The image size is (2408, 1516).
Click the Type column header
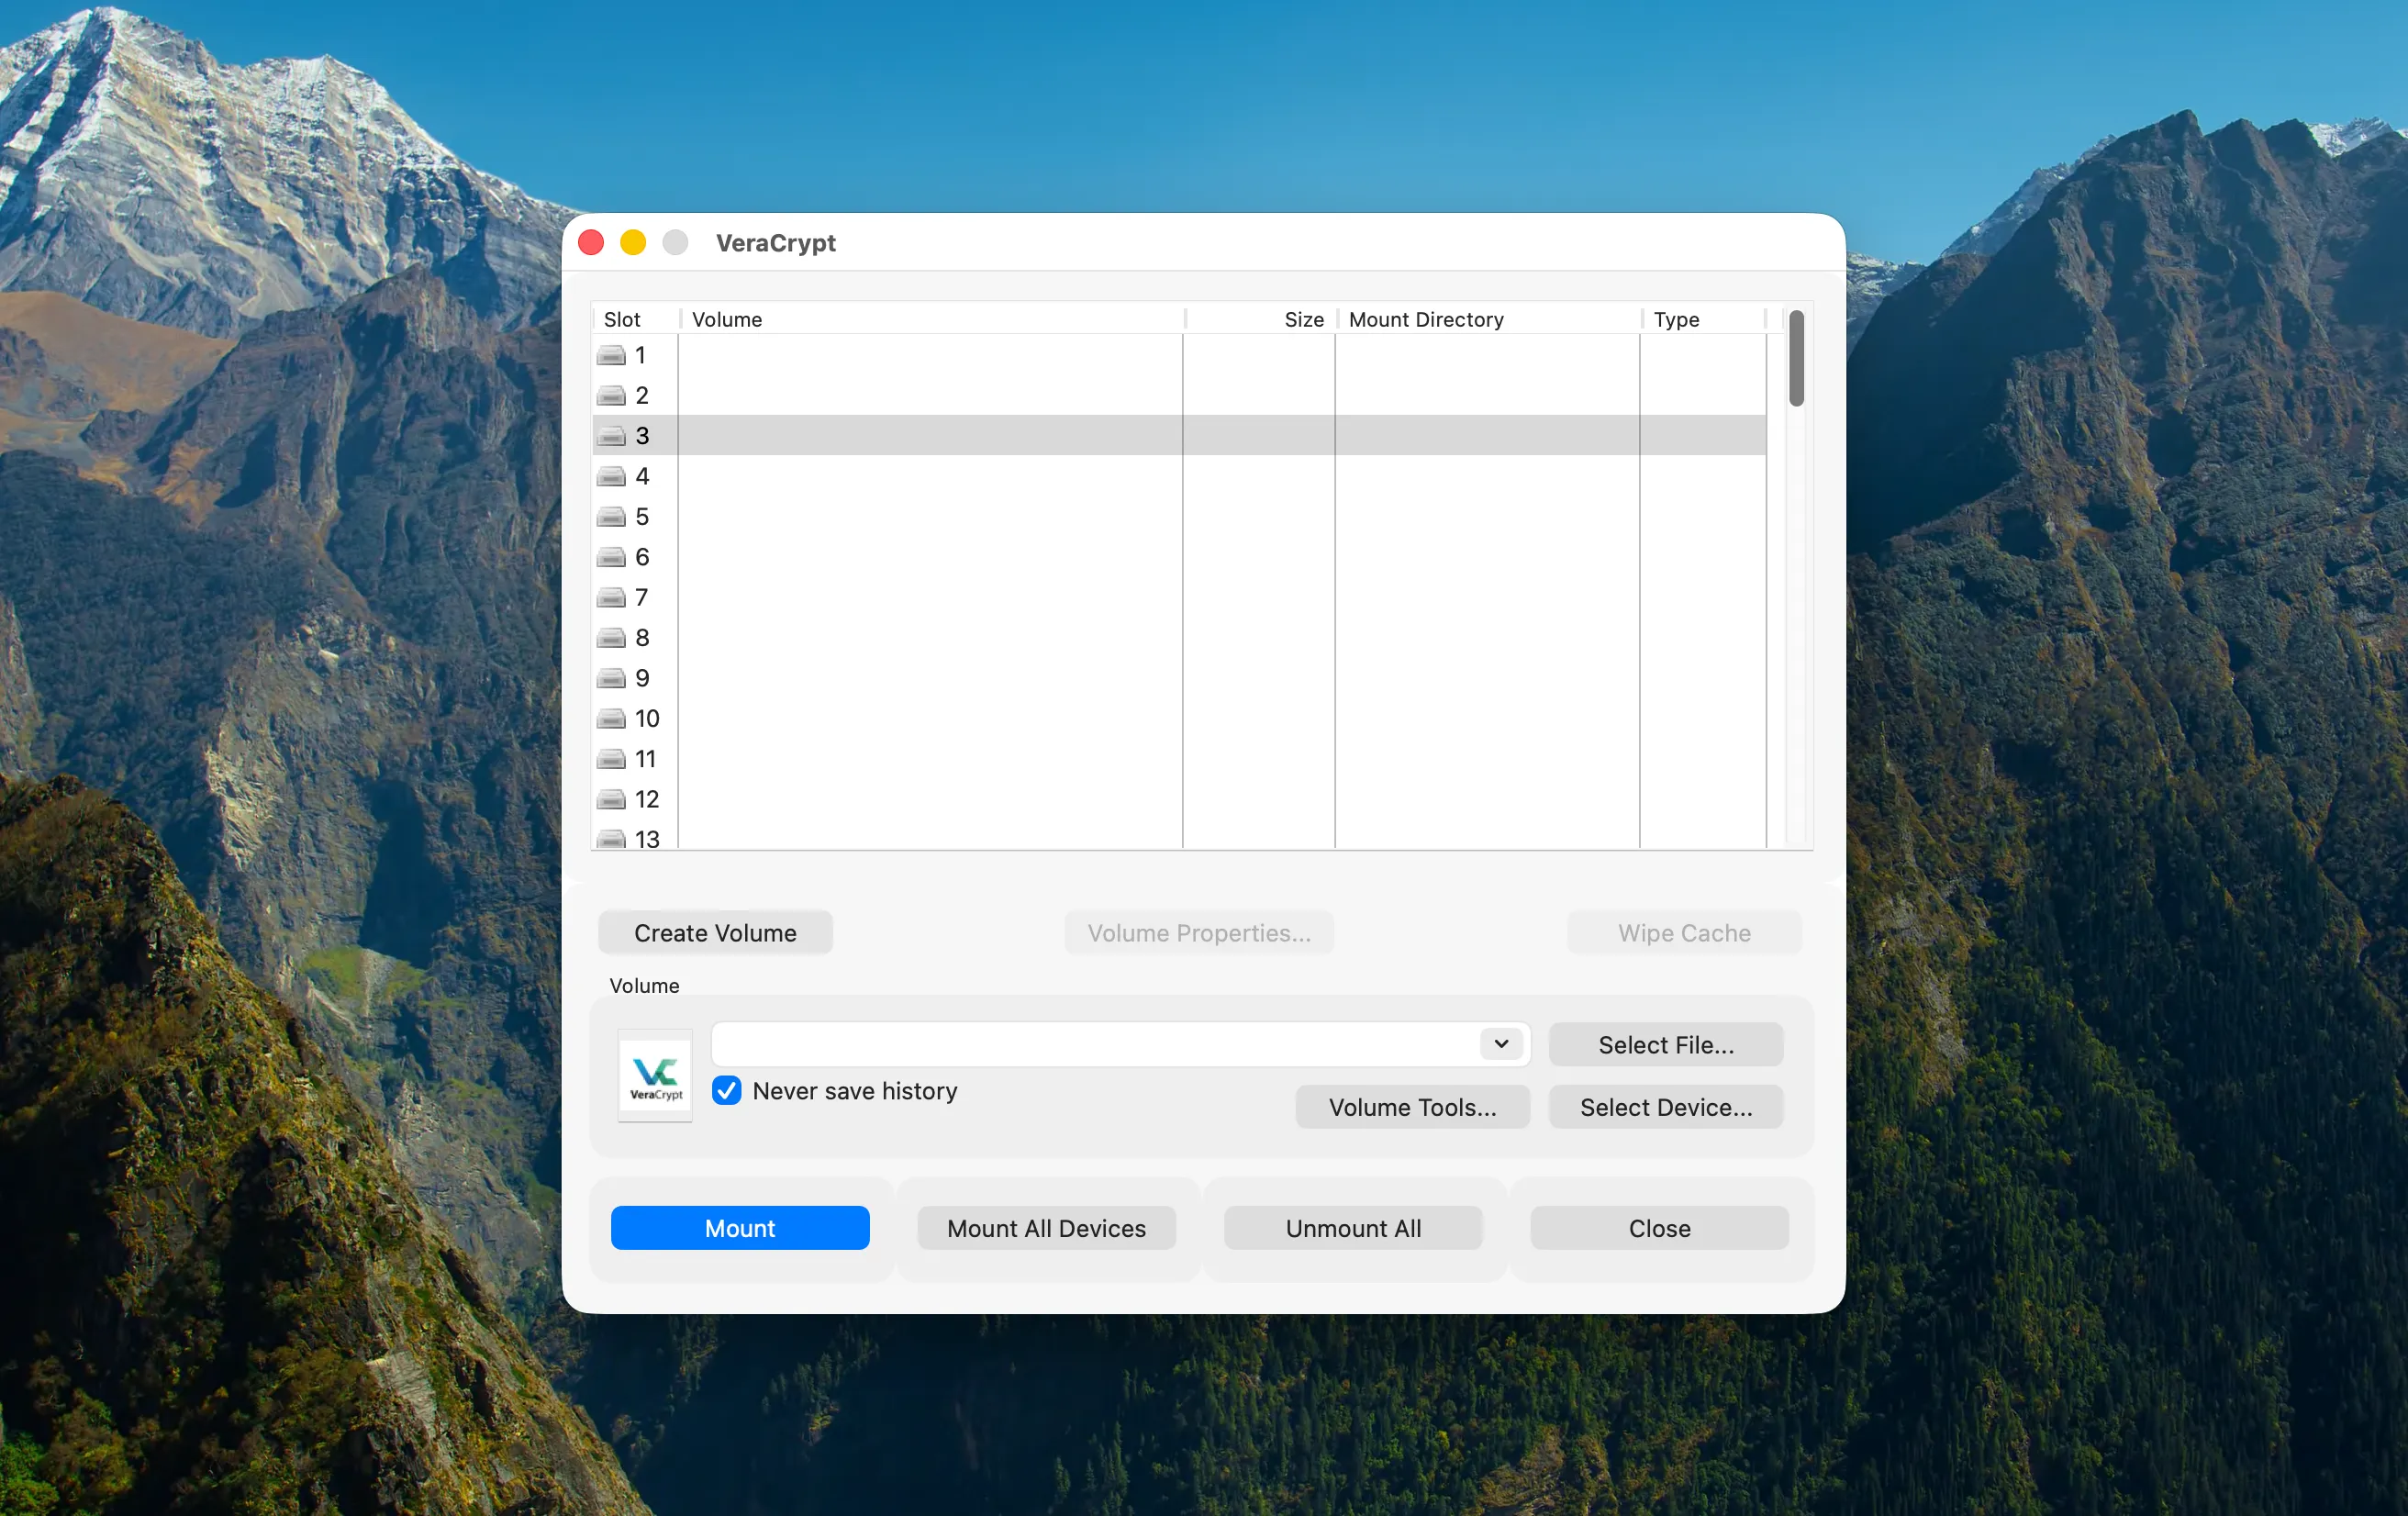point(1705,319)
